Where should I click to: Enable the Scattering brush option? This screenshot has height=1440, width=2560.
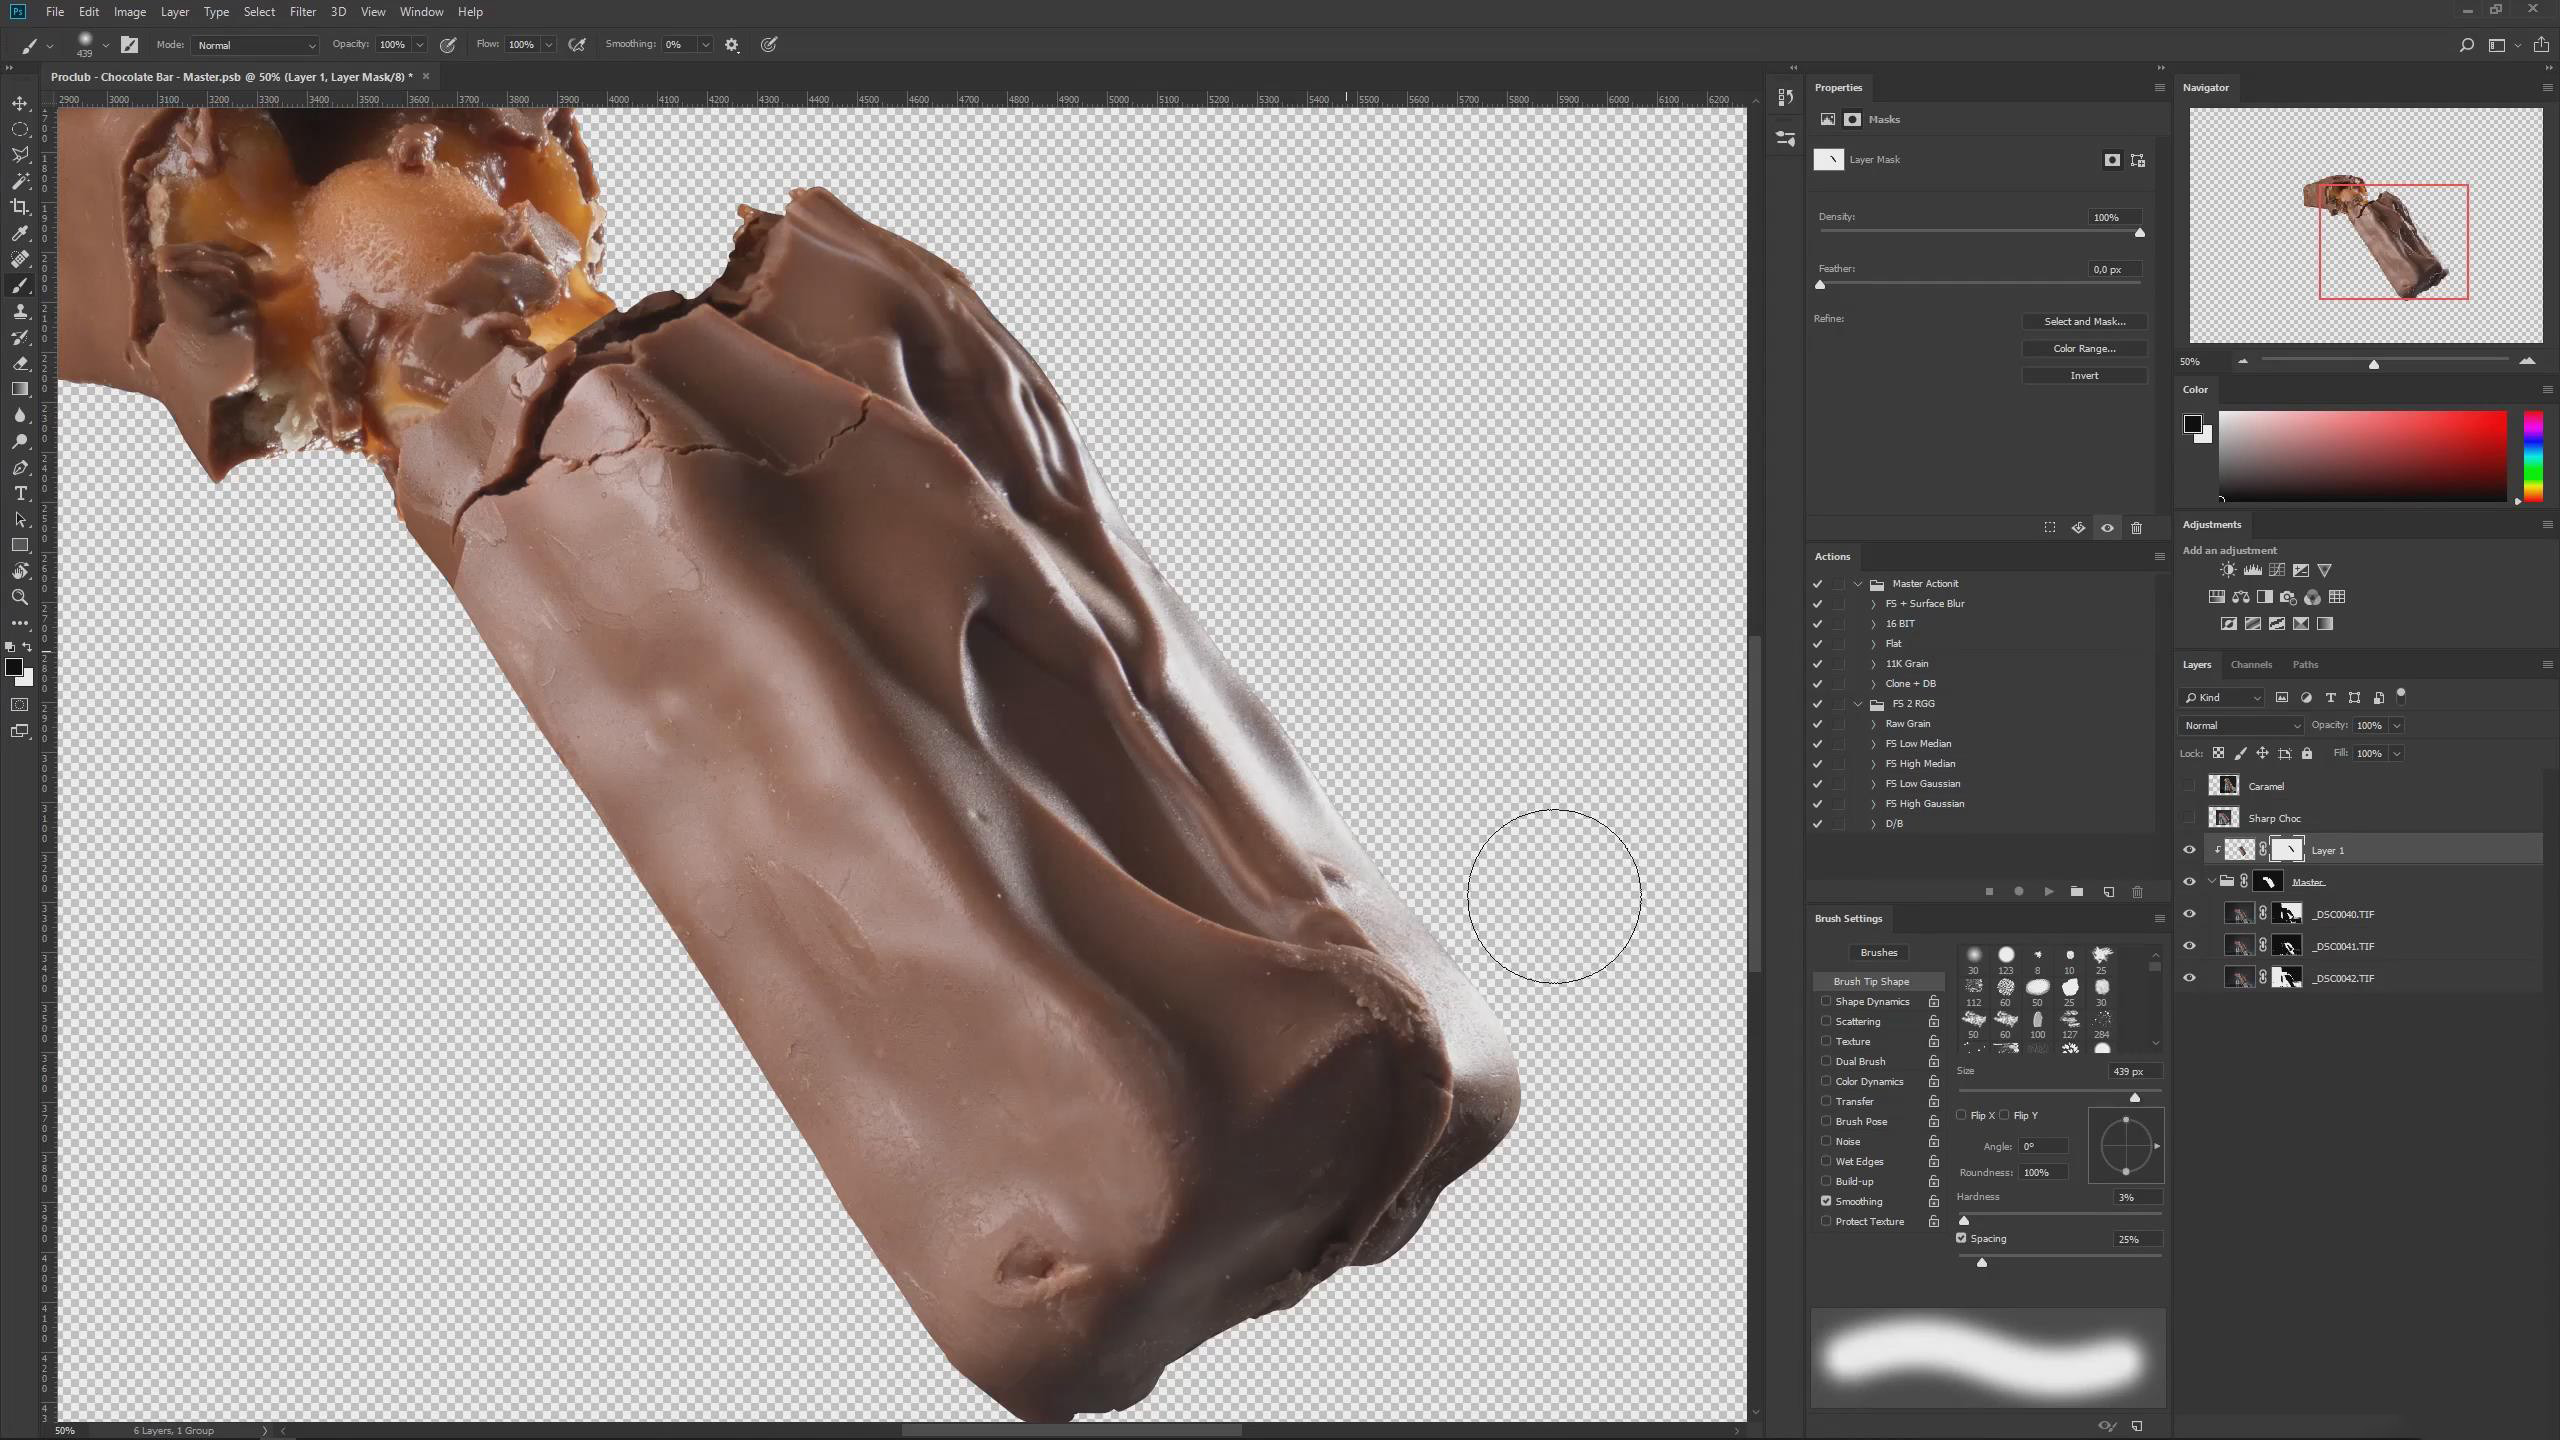pyautogui.click(x=1826, y=1021)
